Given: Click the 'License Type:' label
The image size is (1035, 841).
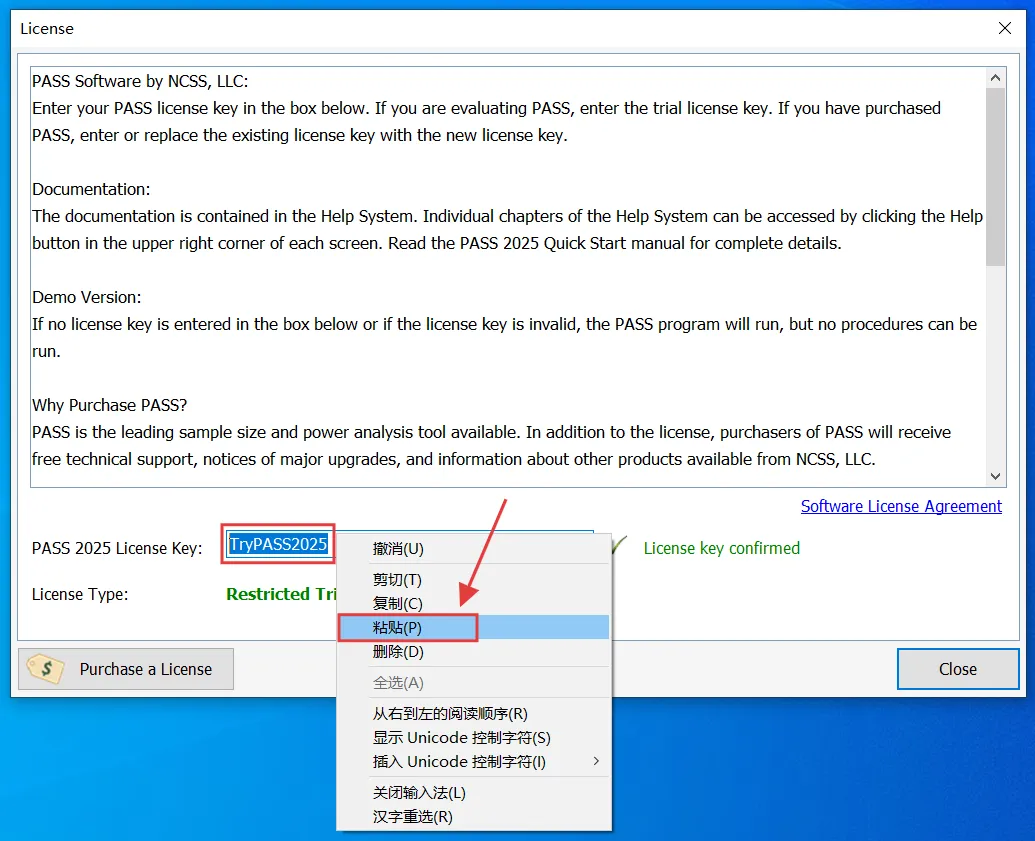Looking at the screenshot, I should 80,594.
